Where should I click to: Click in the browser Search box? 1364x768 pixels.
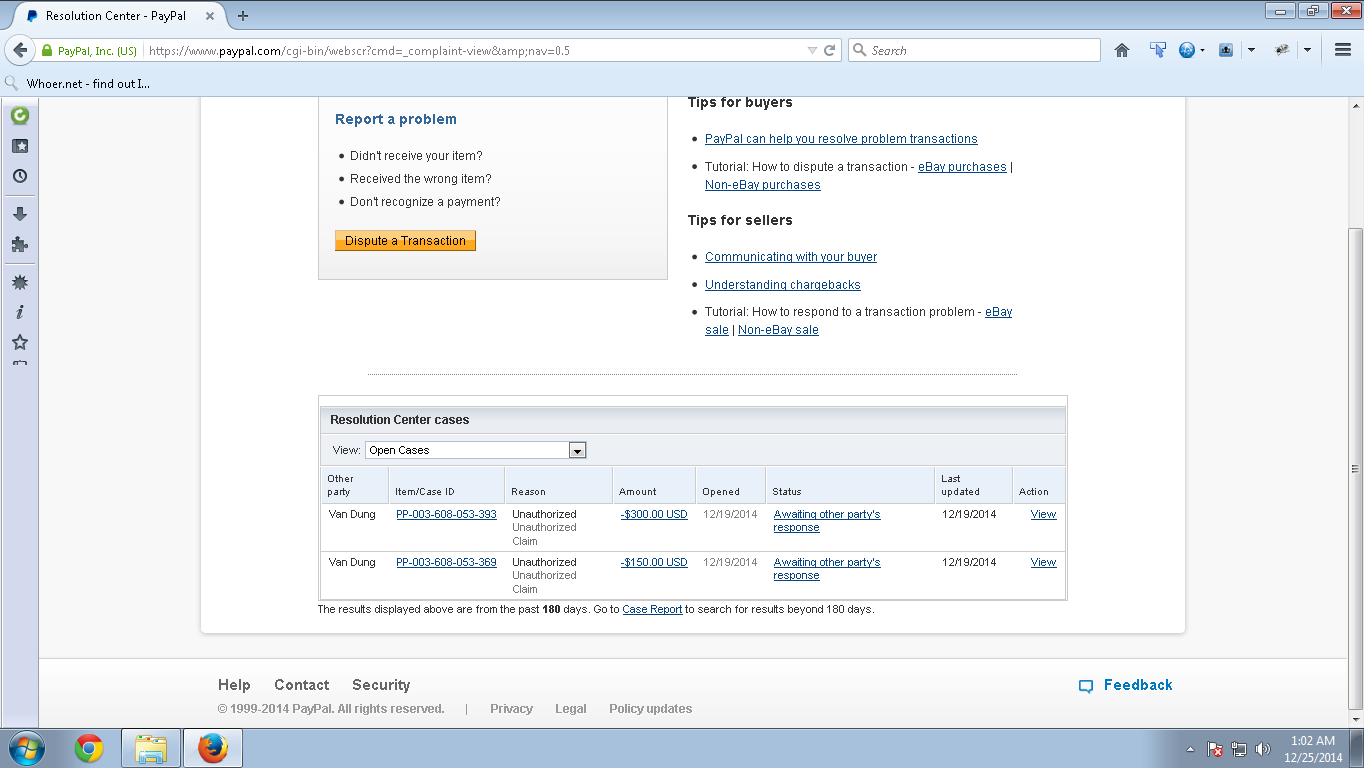(x=974, y=50)
